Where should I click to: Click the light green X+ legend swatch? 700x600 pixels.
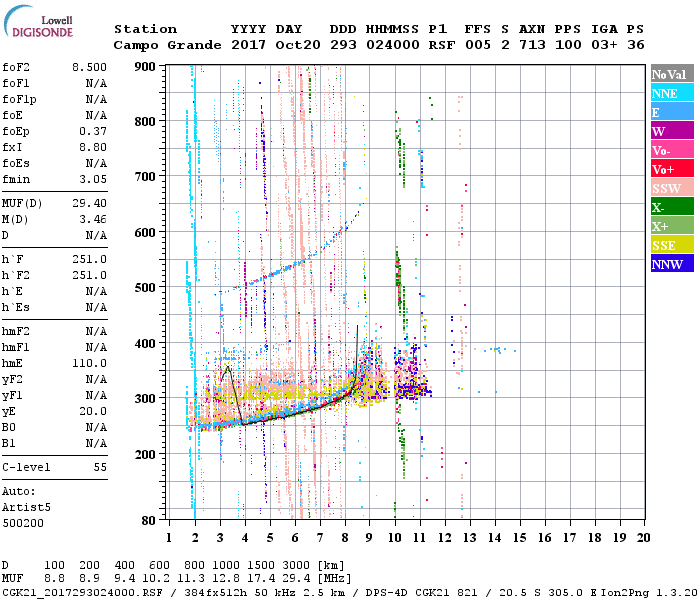click(x=668, y=226)
